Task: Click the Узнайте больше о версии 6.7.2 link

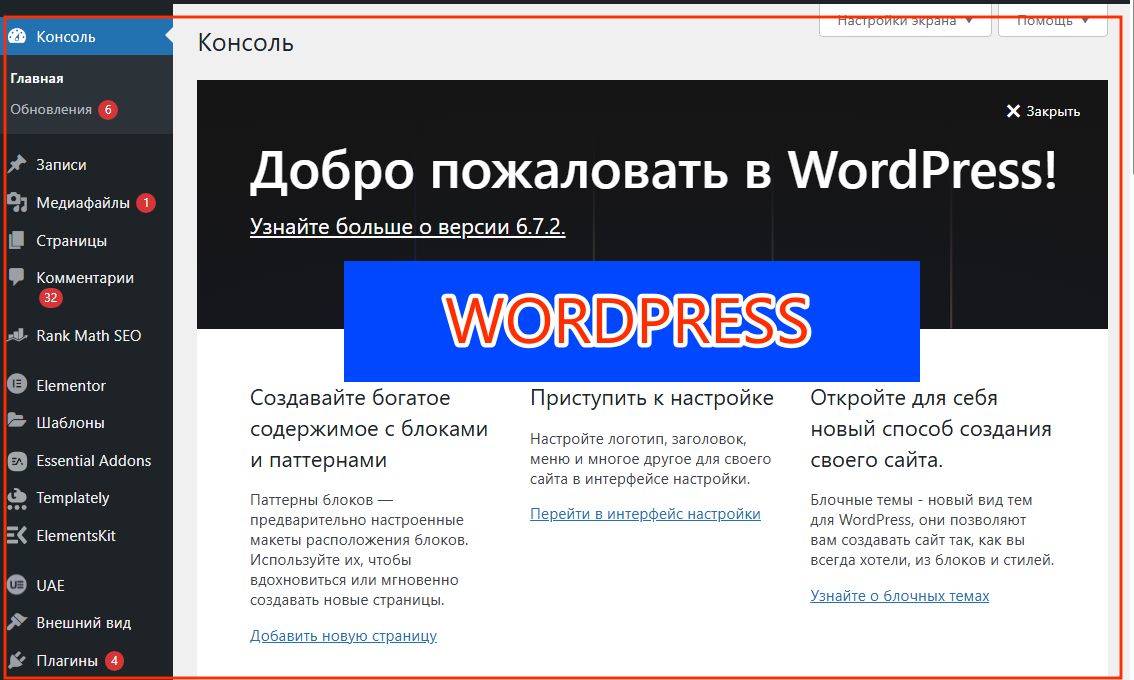Action: (406, 226)
